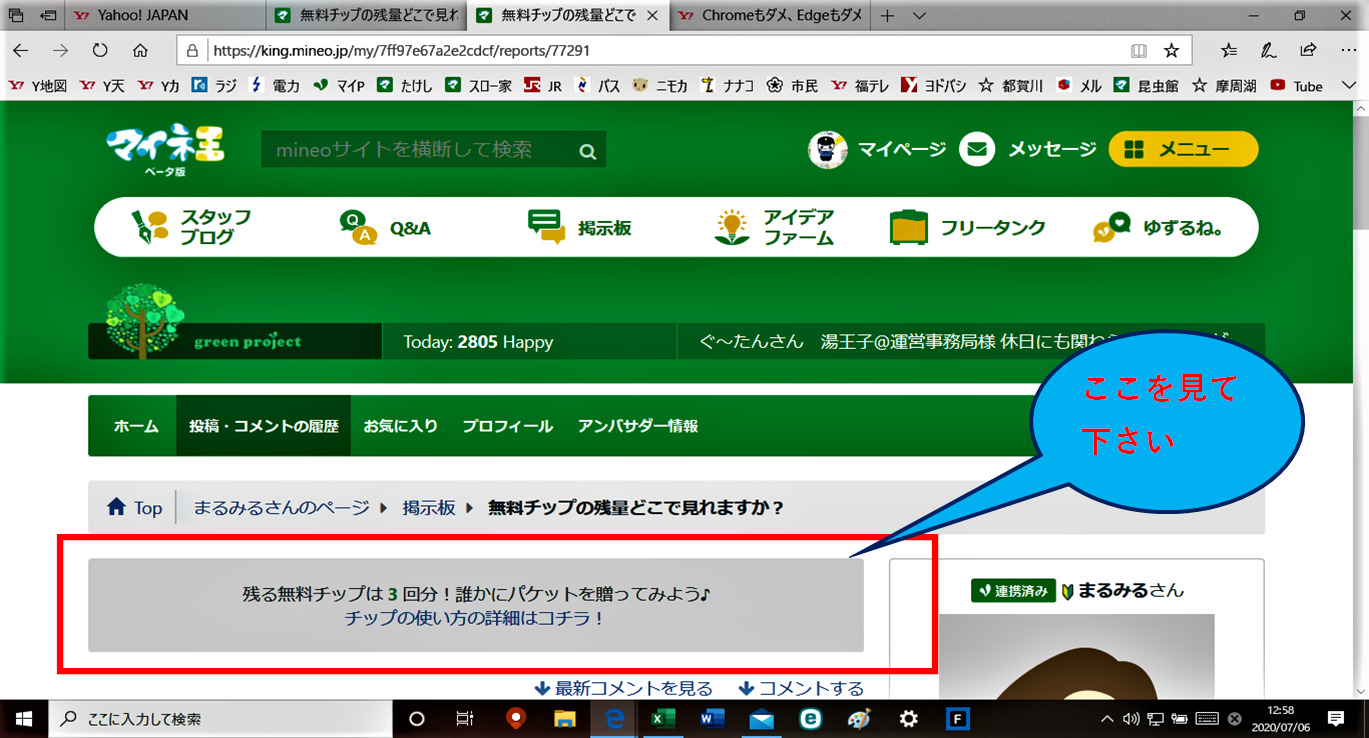1369x738 pixels.
Task: Open アイデアファーム lightbulb icon
Action: 732,228
